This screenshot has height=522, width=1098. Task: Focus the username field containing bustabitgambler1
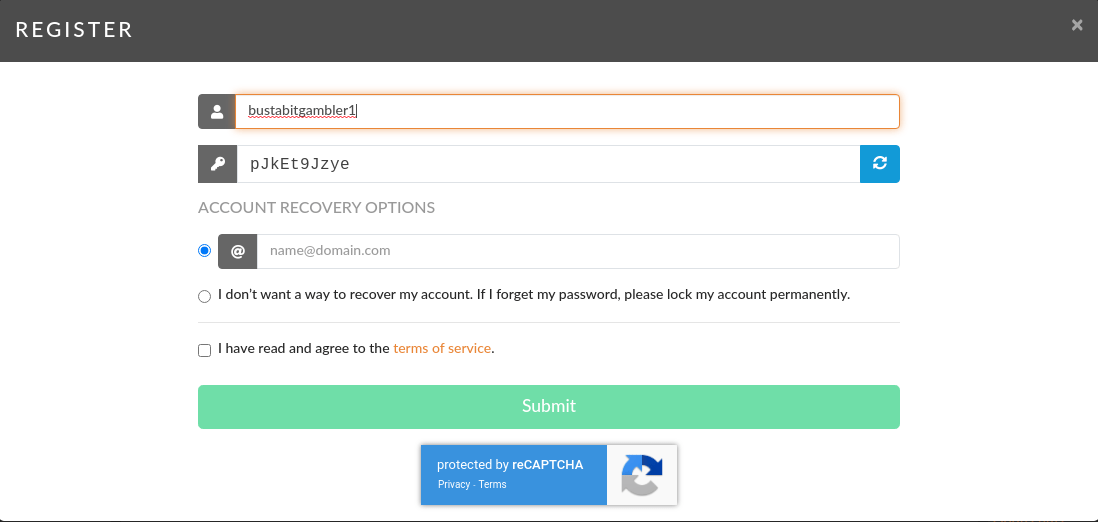[x=567, y=111]
